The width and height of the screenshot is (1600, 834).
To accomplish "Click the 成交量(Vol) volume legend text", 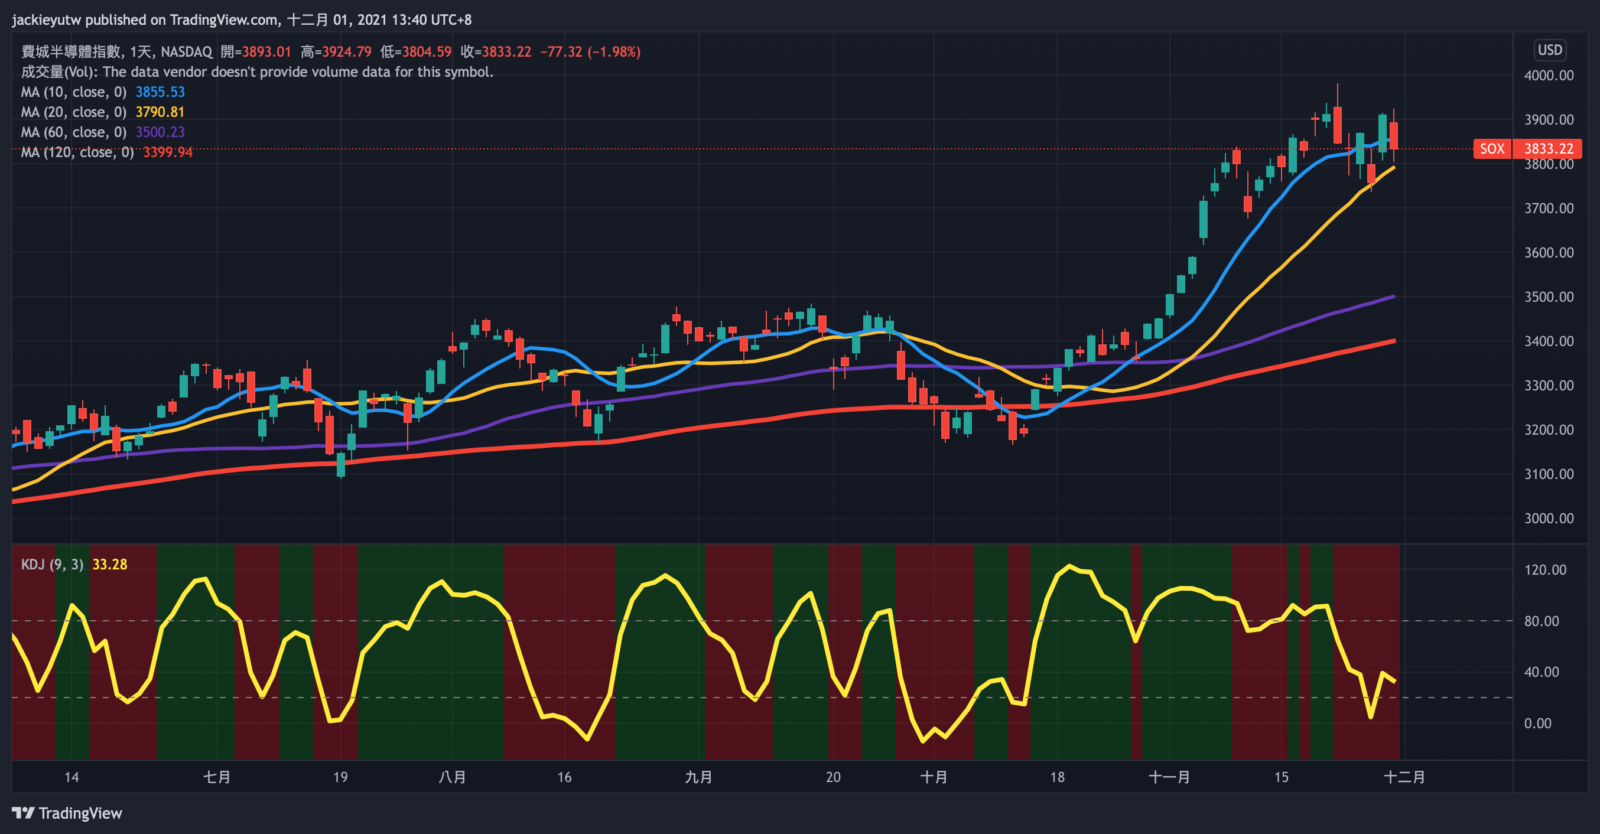I will click(257, 72).
